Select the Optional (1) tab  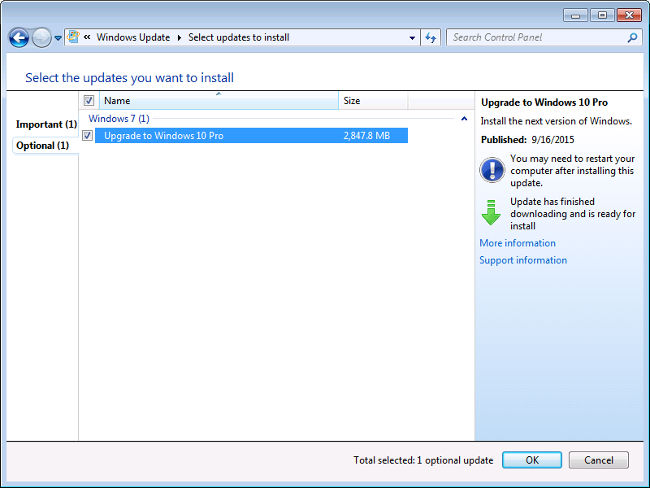(43, 146)
